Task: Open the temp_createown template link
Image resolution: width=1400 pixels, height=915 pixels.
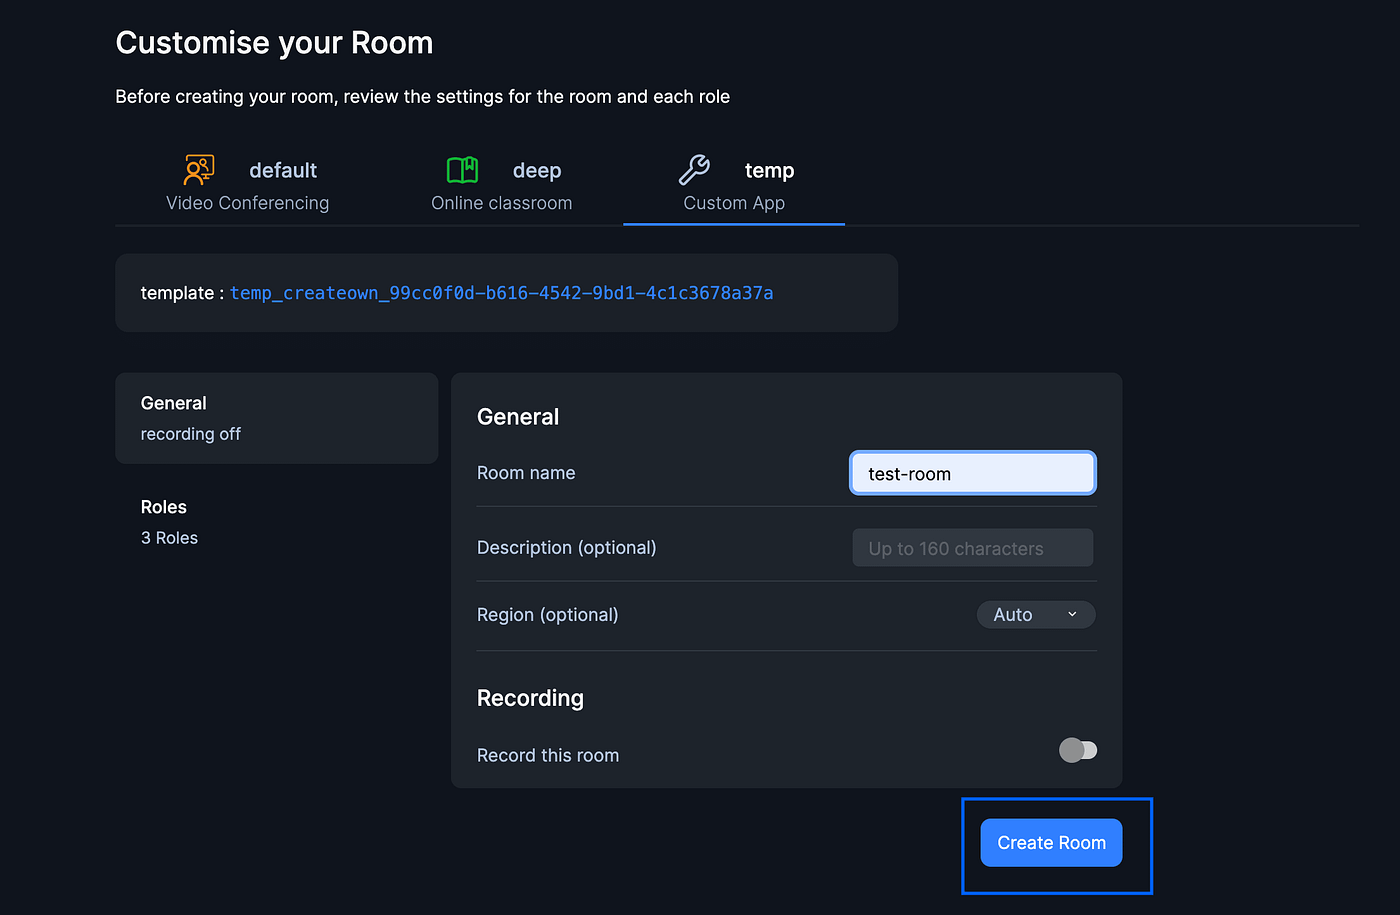Action: [501, 292]
